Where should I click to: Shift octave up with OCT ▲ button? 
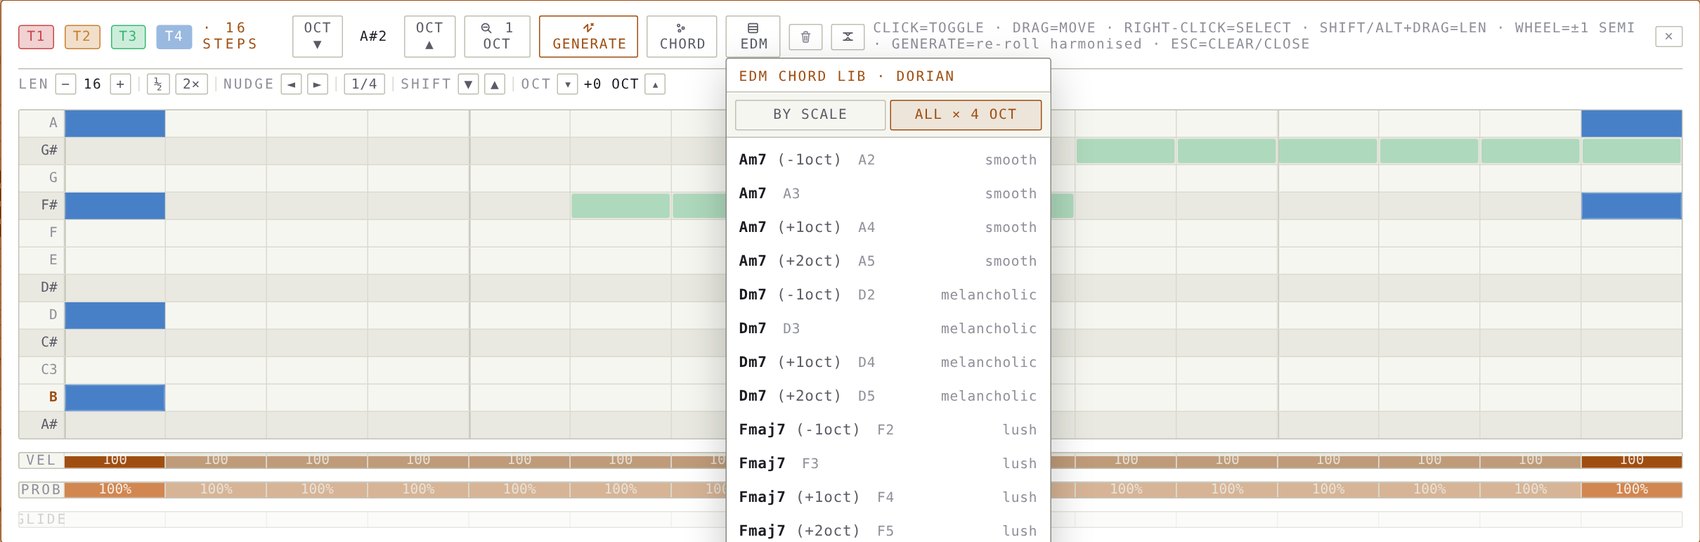430,36
